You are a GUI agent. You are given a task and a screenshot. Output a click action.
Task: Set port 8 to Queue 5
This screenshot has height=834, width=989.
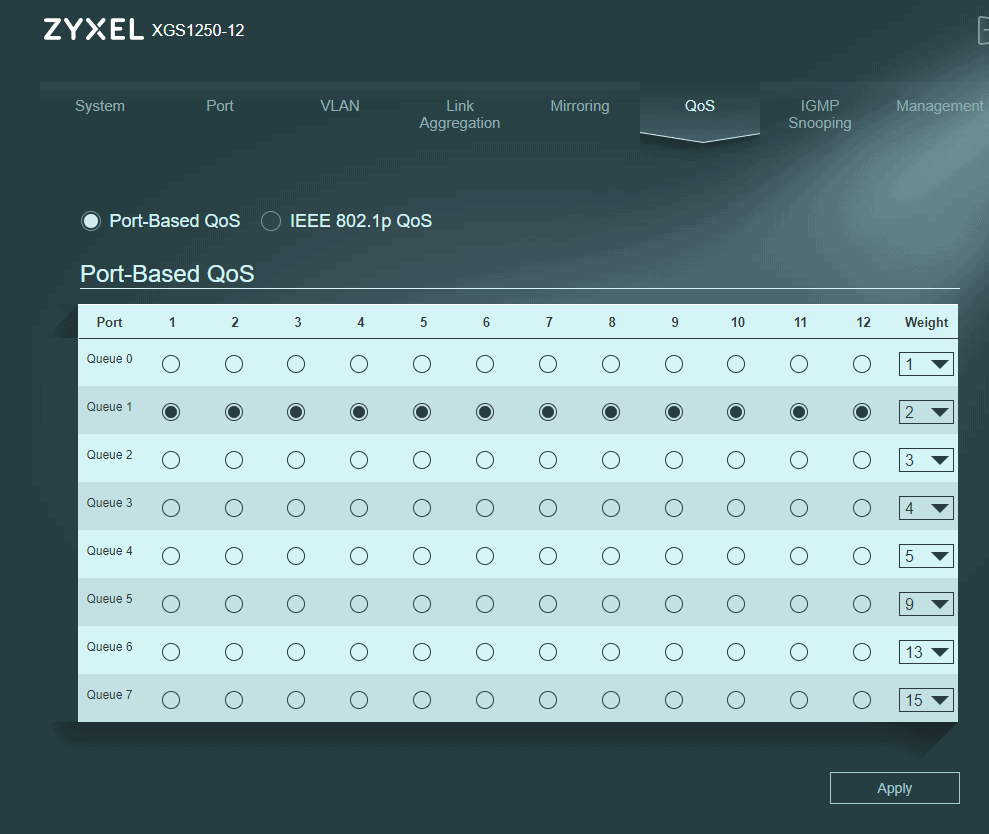tap(611, 604)
